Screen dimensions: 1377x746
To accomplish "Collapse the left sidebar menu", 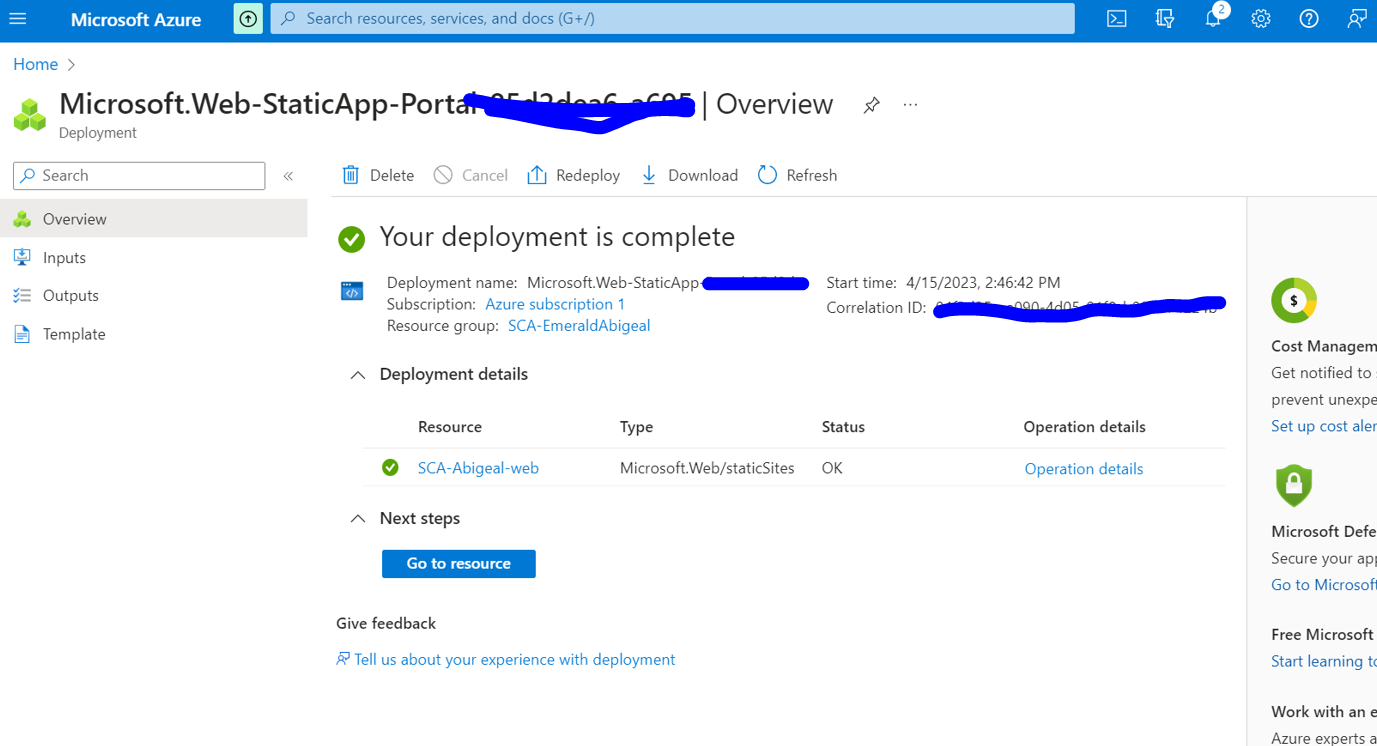I will 288,176.
